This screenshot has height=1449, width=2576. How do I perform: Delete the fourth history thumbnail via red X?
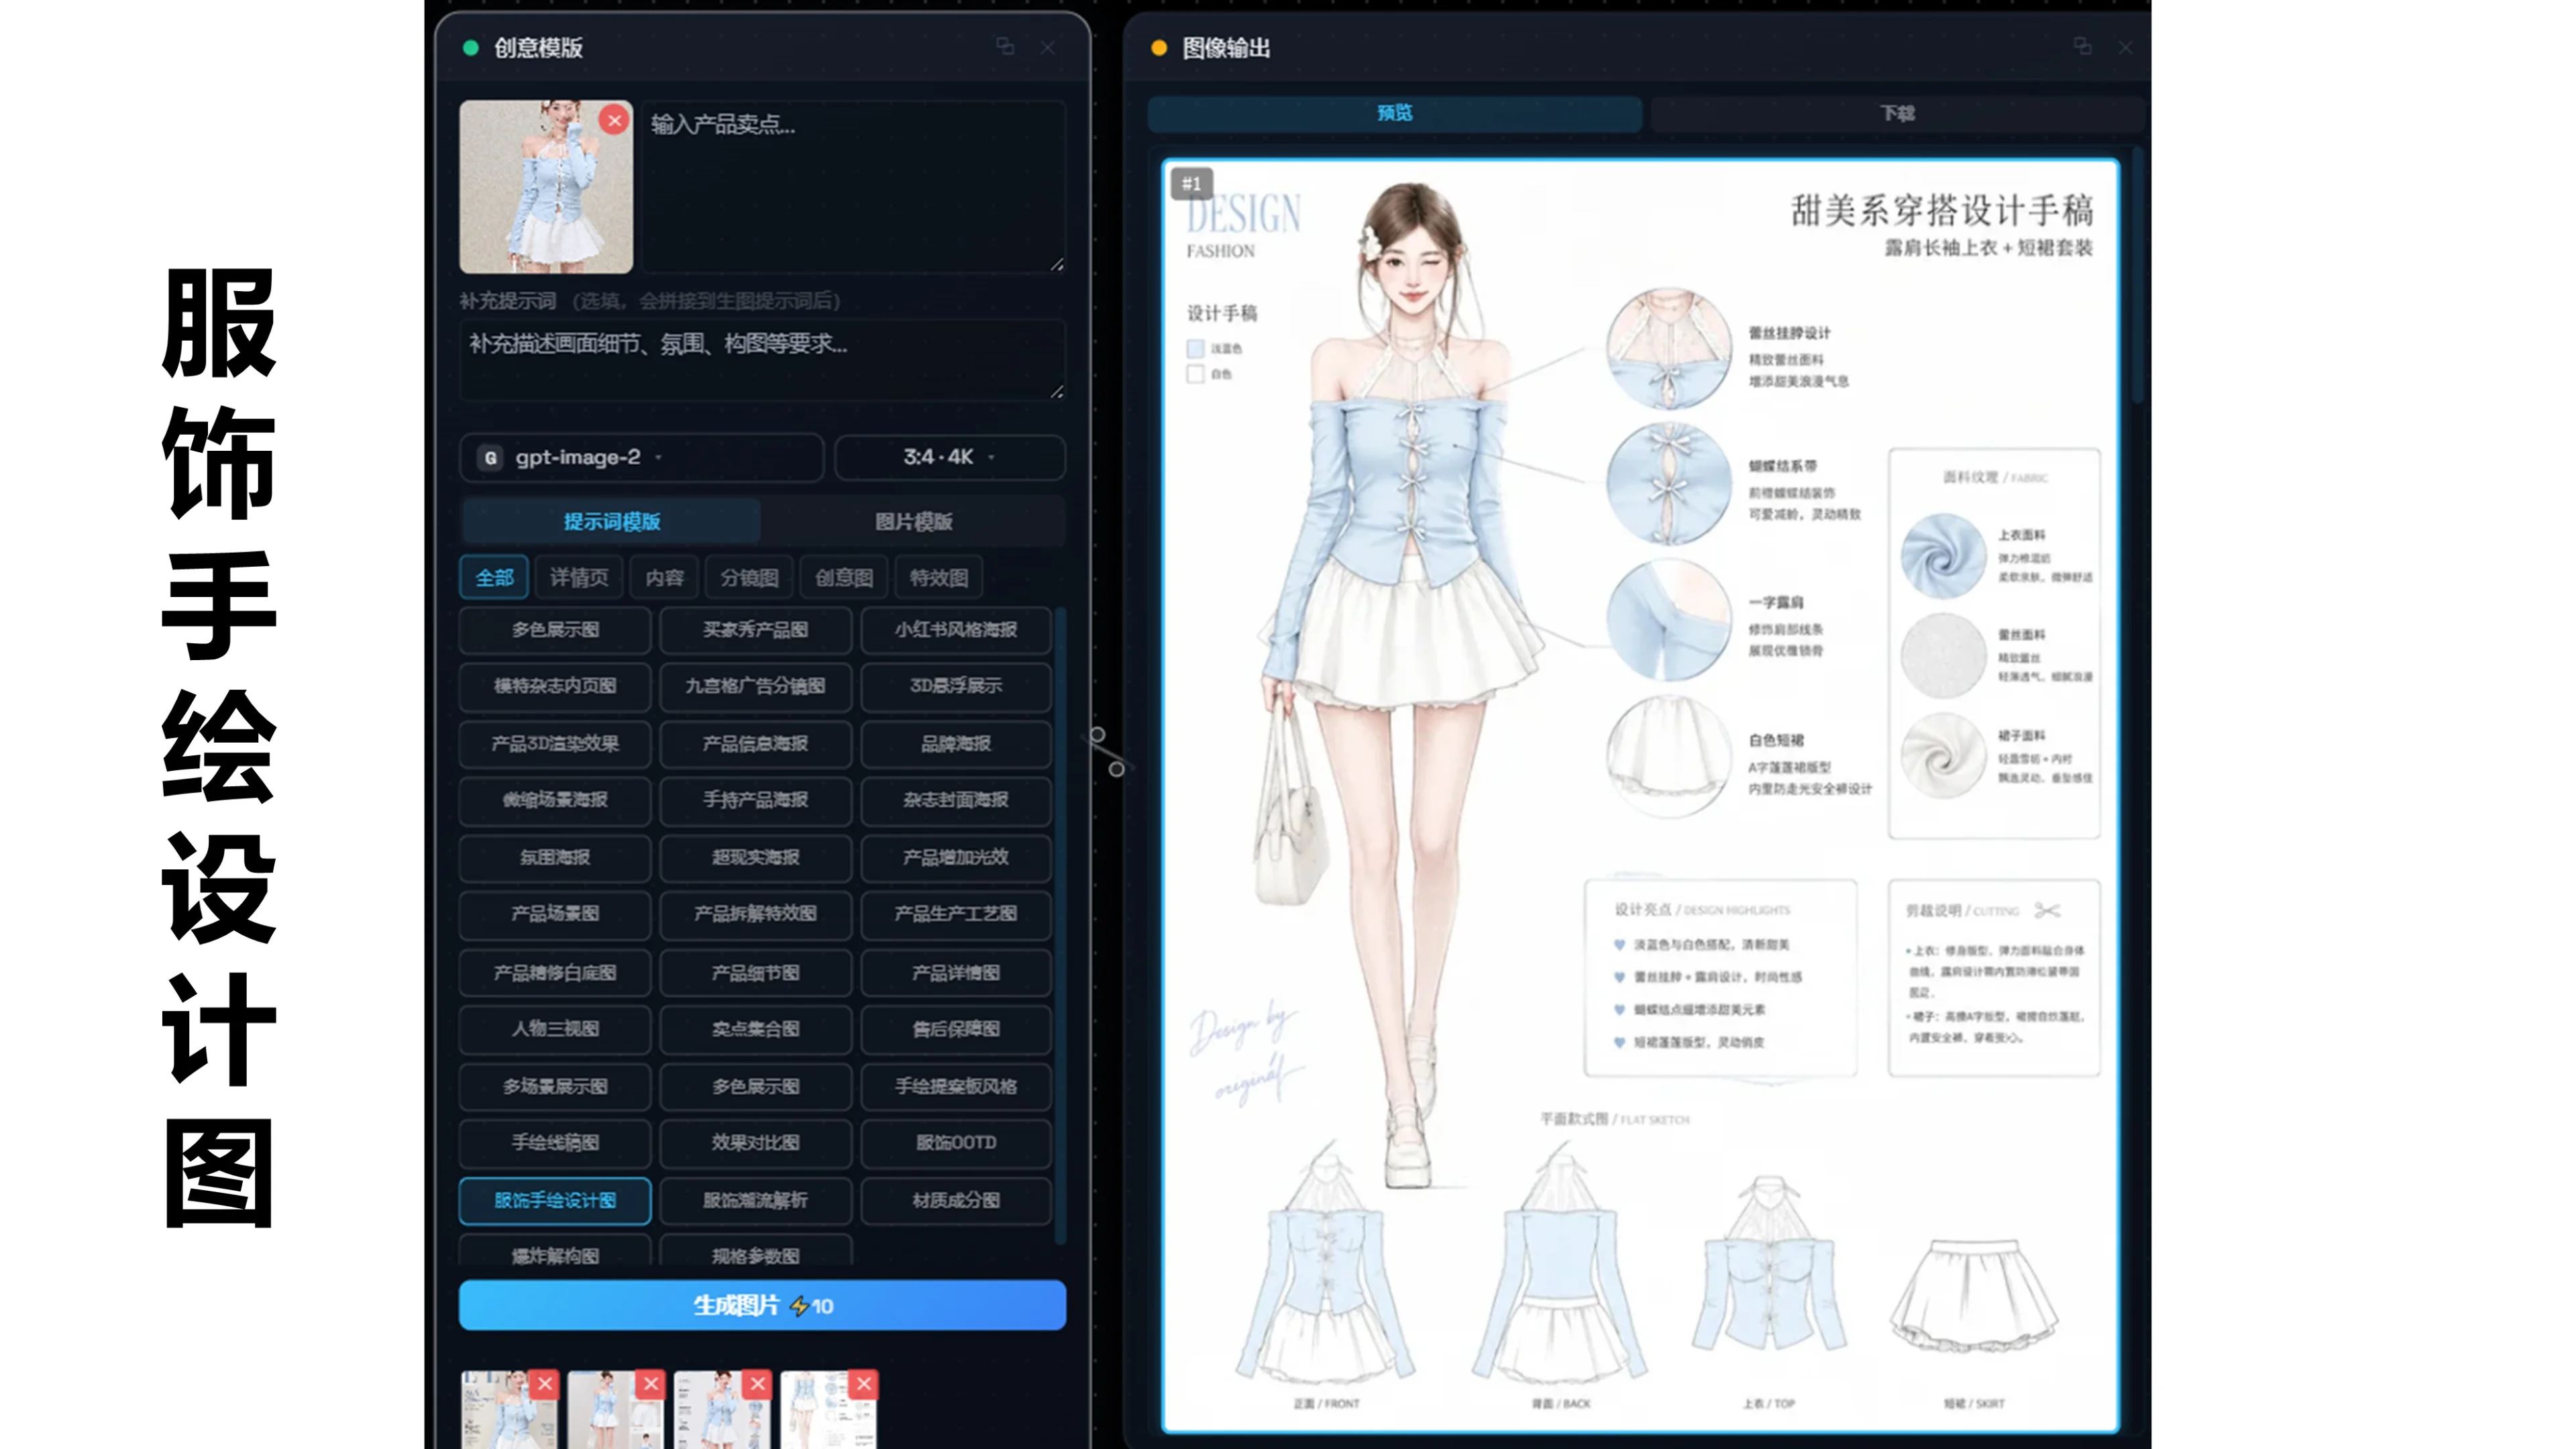(x=864, y=1384)
